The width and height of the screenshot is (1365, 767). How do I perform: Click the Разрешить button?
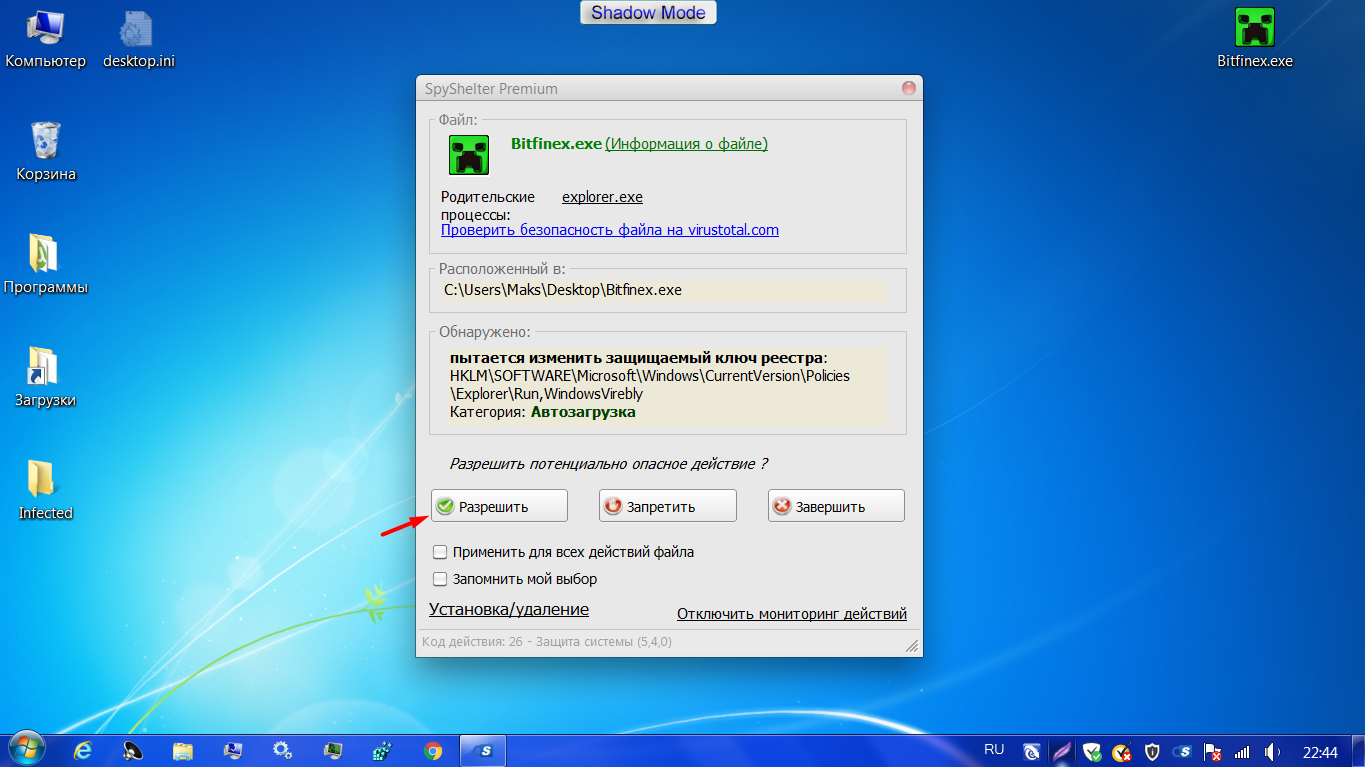pos(499,506)
